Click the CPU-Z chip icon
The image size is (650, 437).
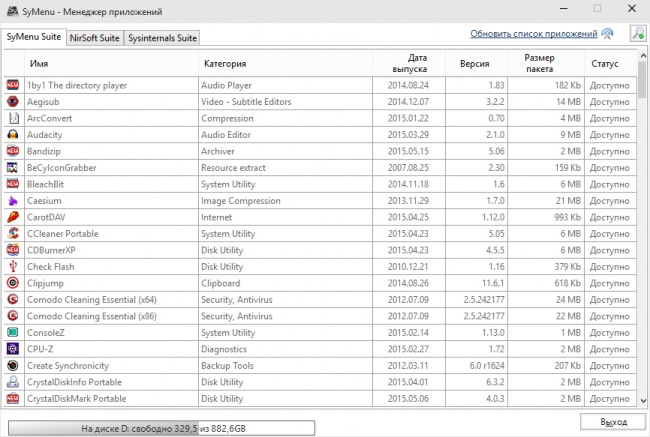click(13, 349)
